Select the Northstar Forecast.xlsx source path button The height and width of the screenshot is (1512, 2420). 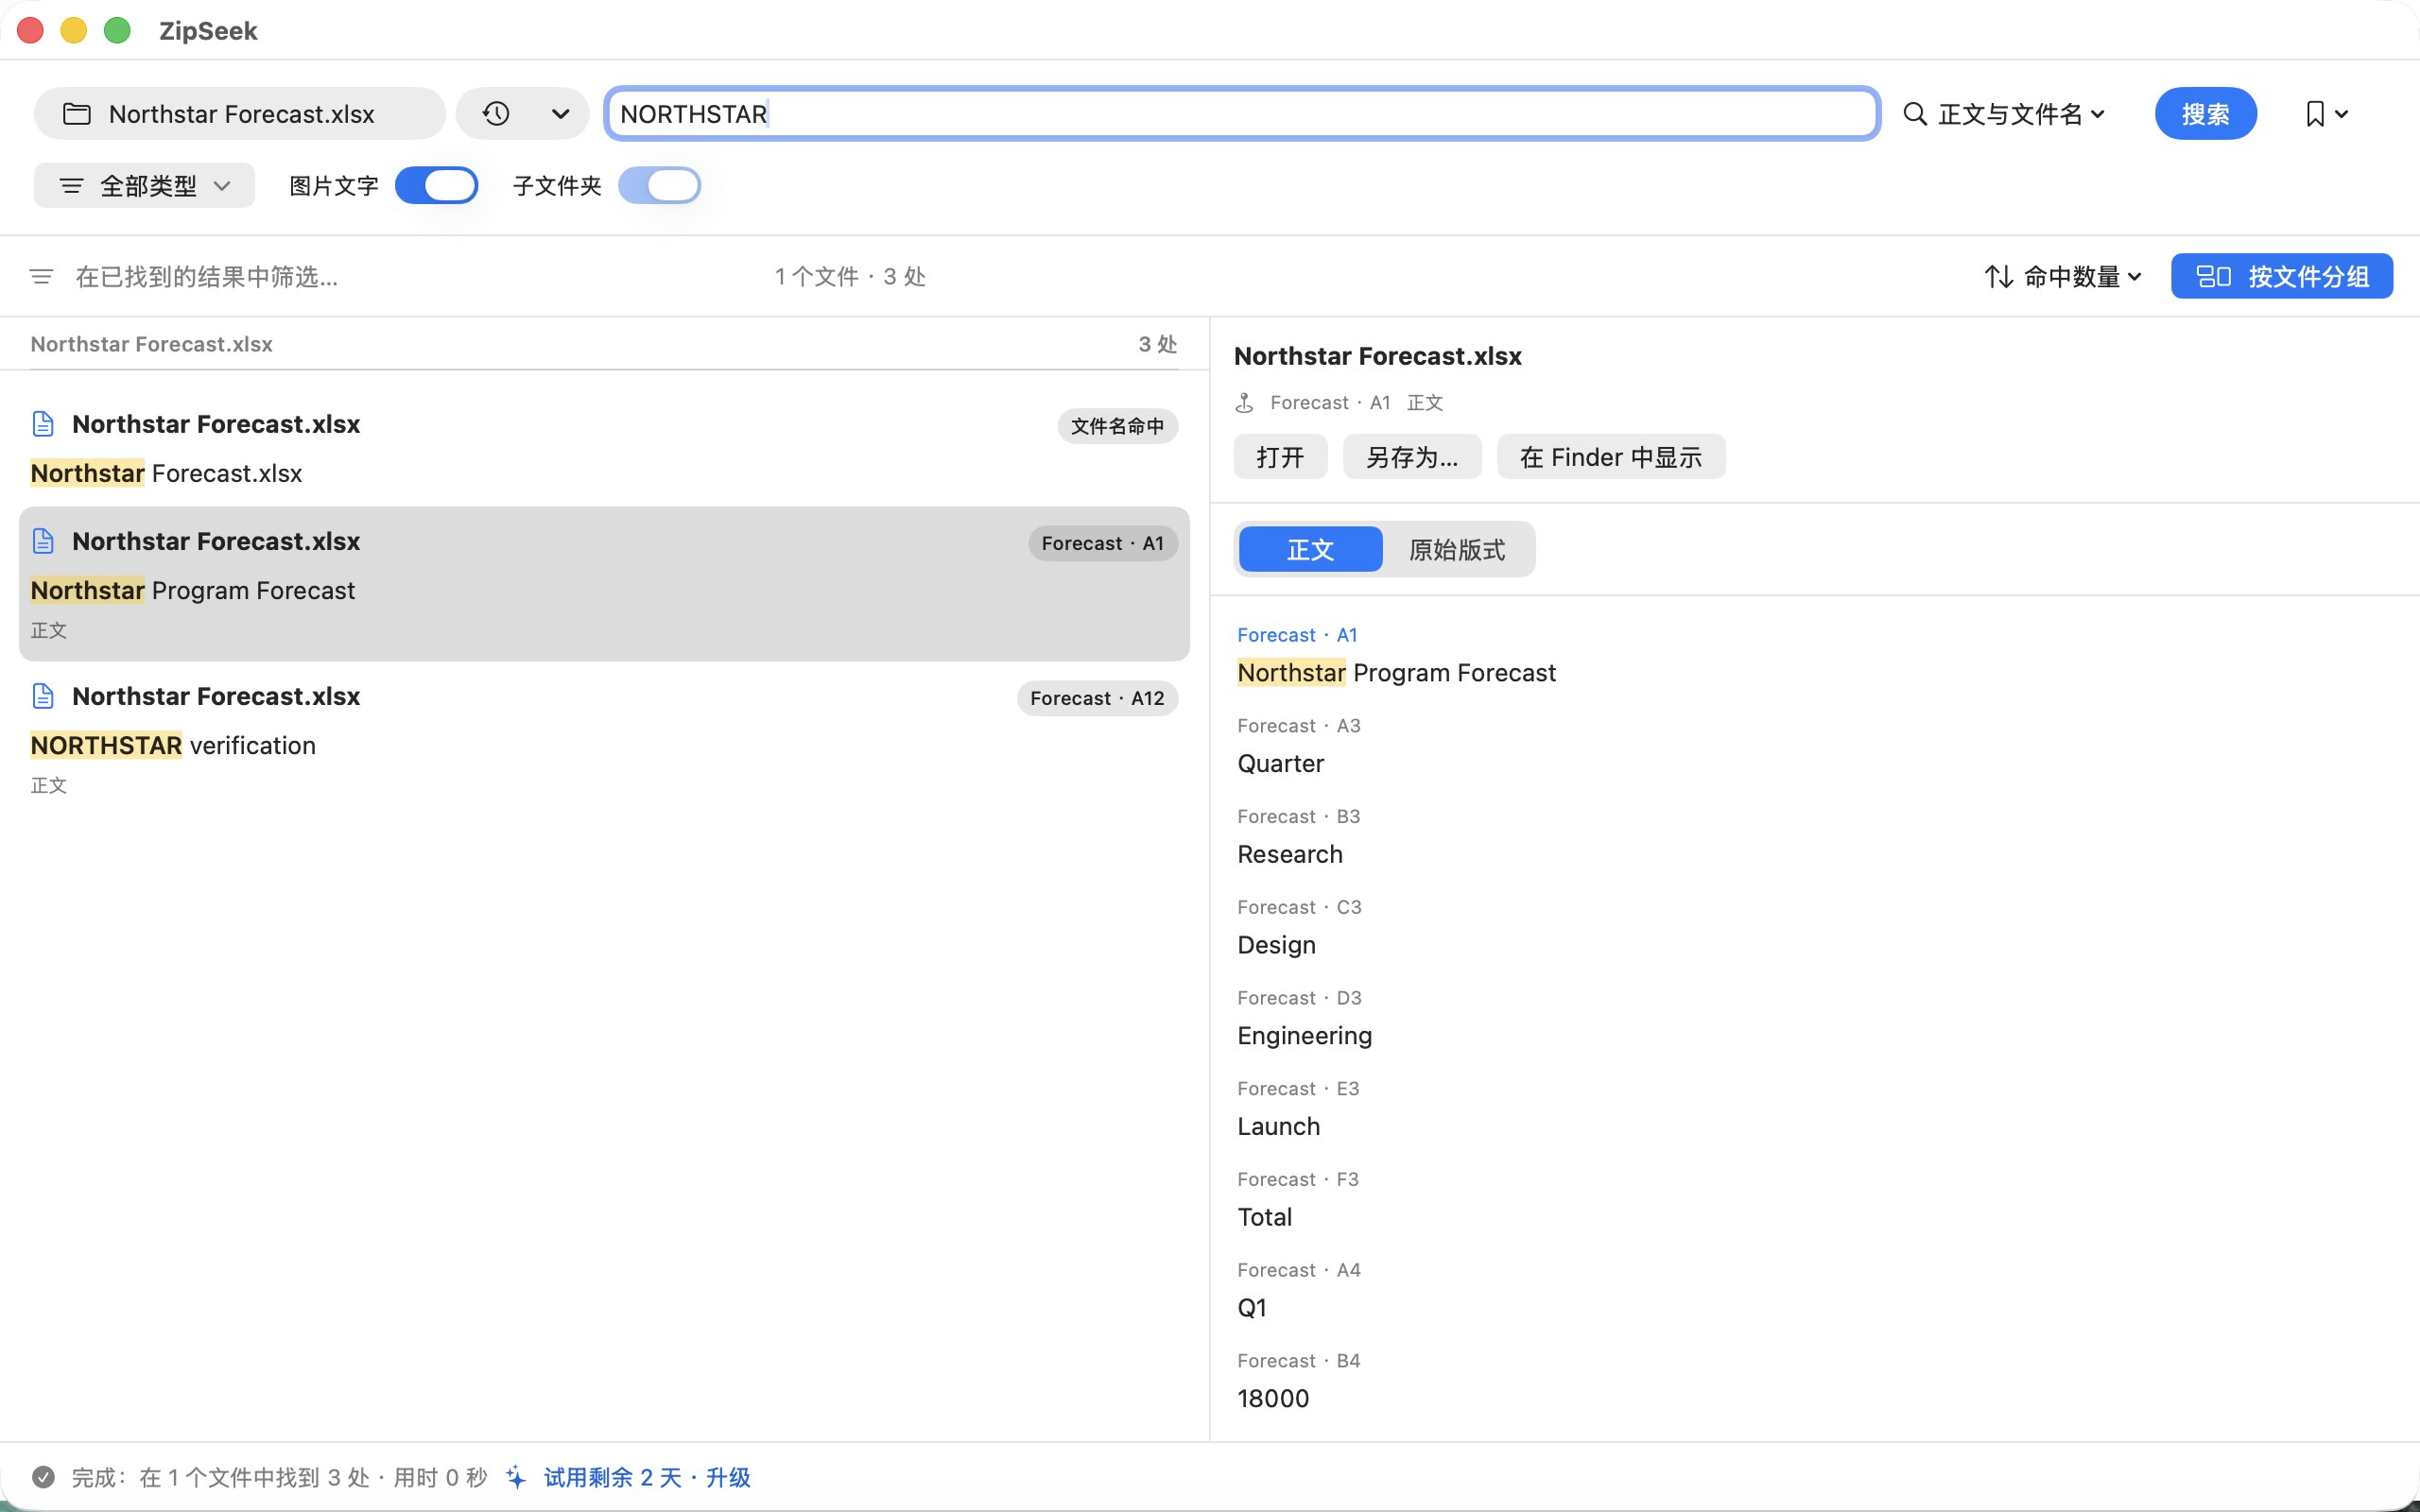[x=239, y=114]
